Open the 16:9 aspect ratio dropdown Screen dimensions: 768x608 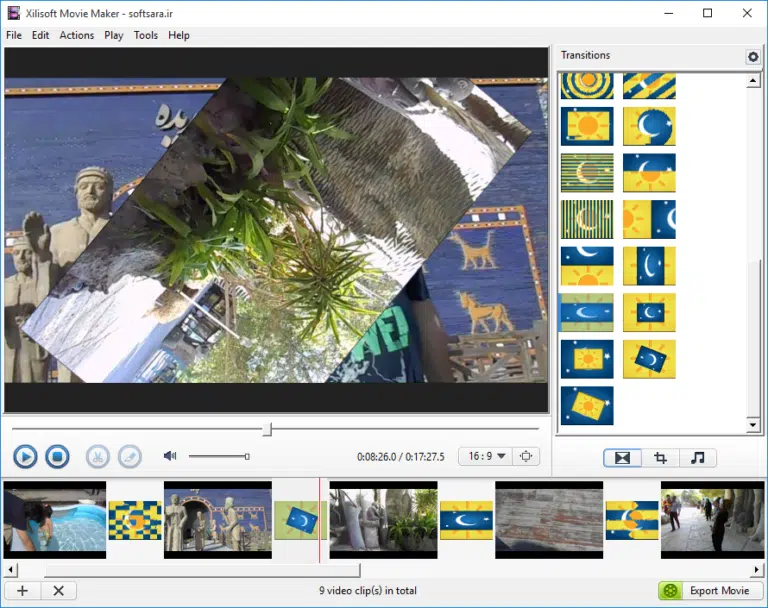pyautogui.click(x=486, y=456)
